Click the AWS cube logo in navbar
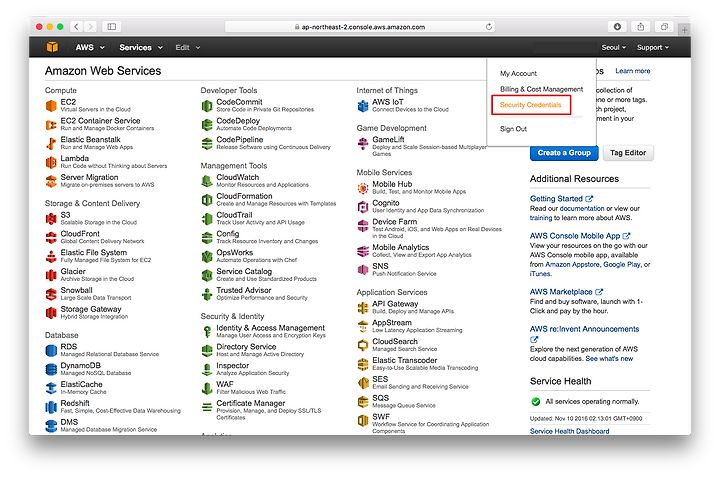The height and width of the screenshot is (477, 720). click(x=52, y=47)
